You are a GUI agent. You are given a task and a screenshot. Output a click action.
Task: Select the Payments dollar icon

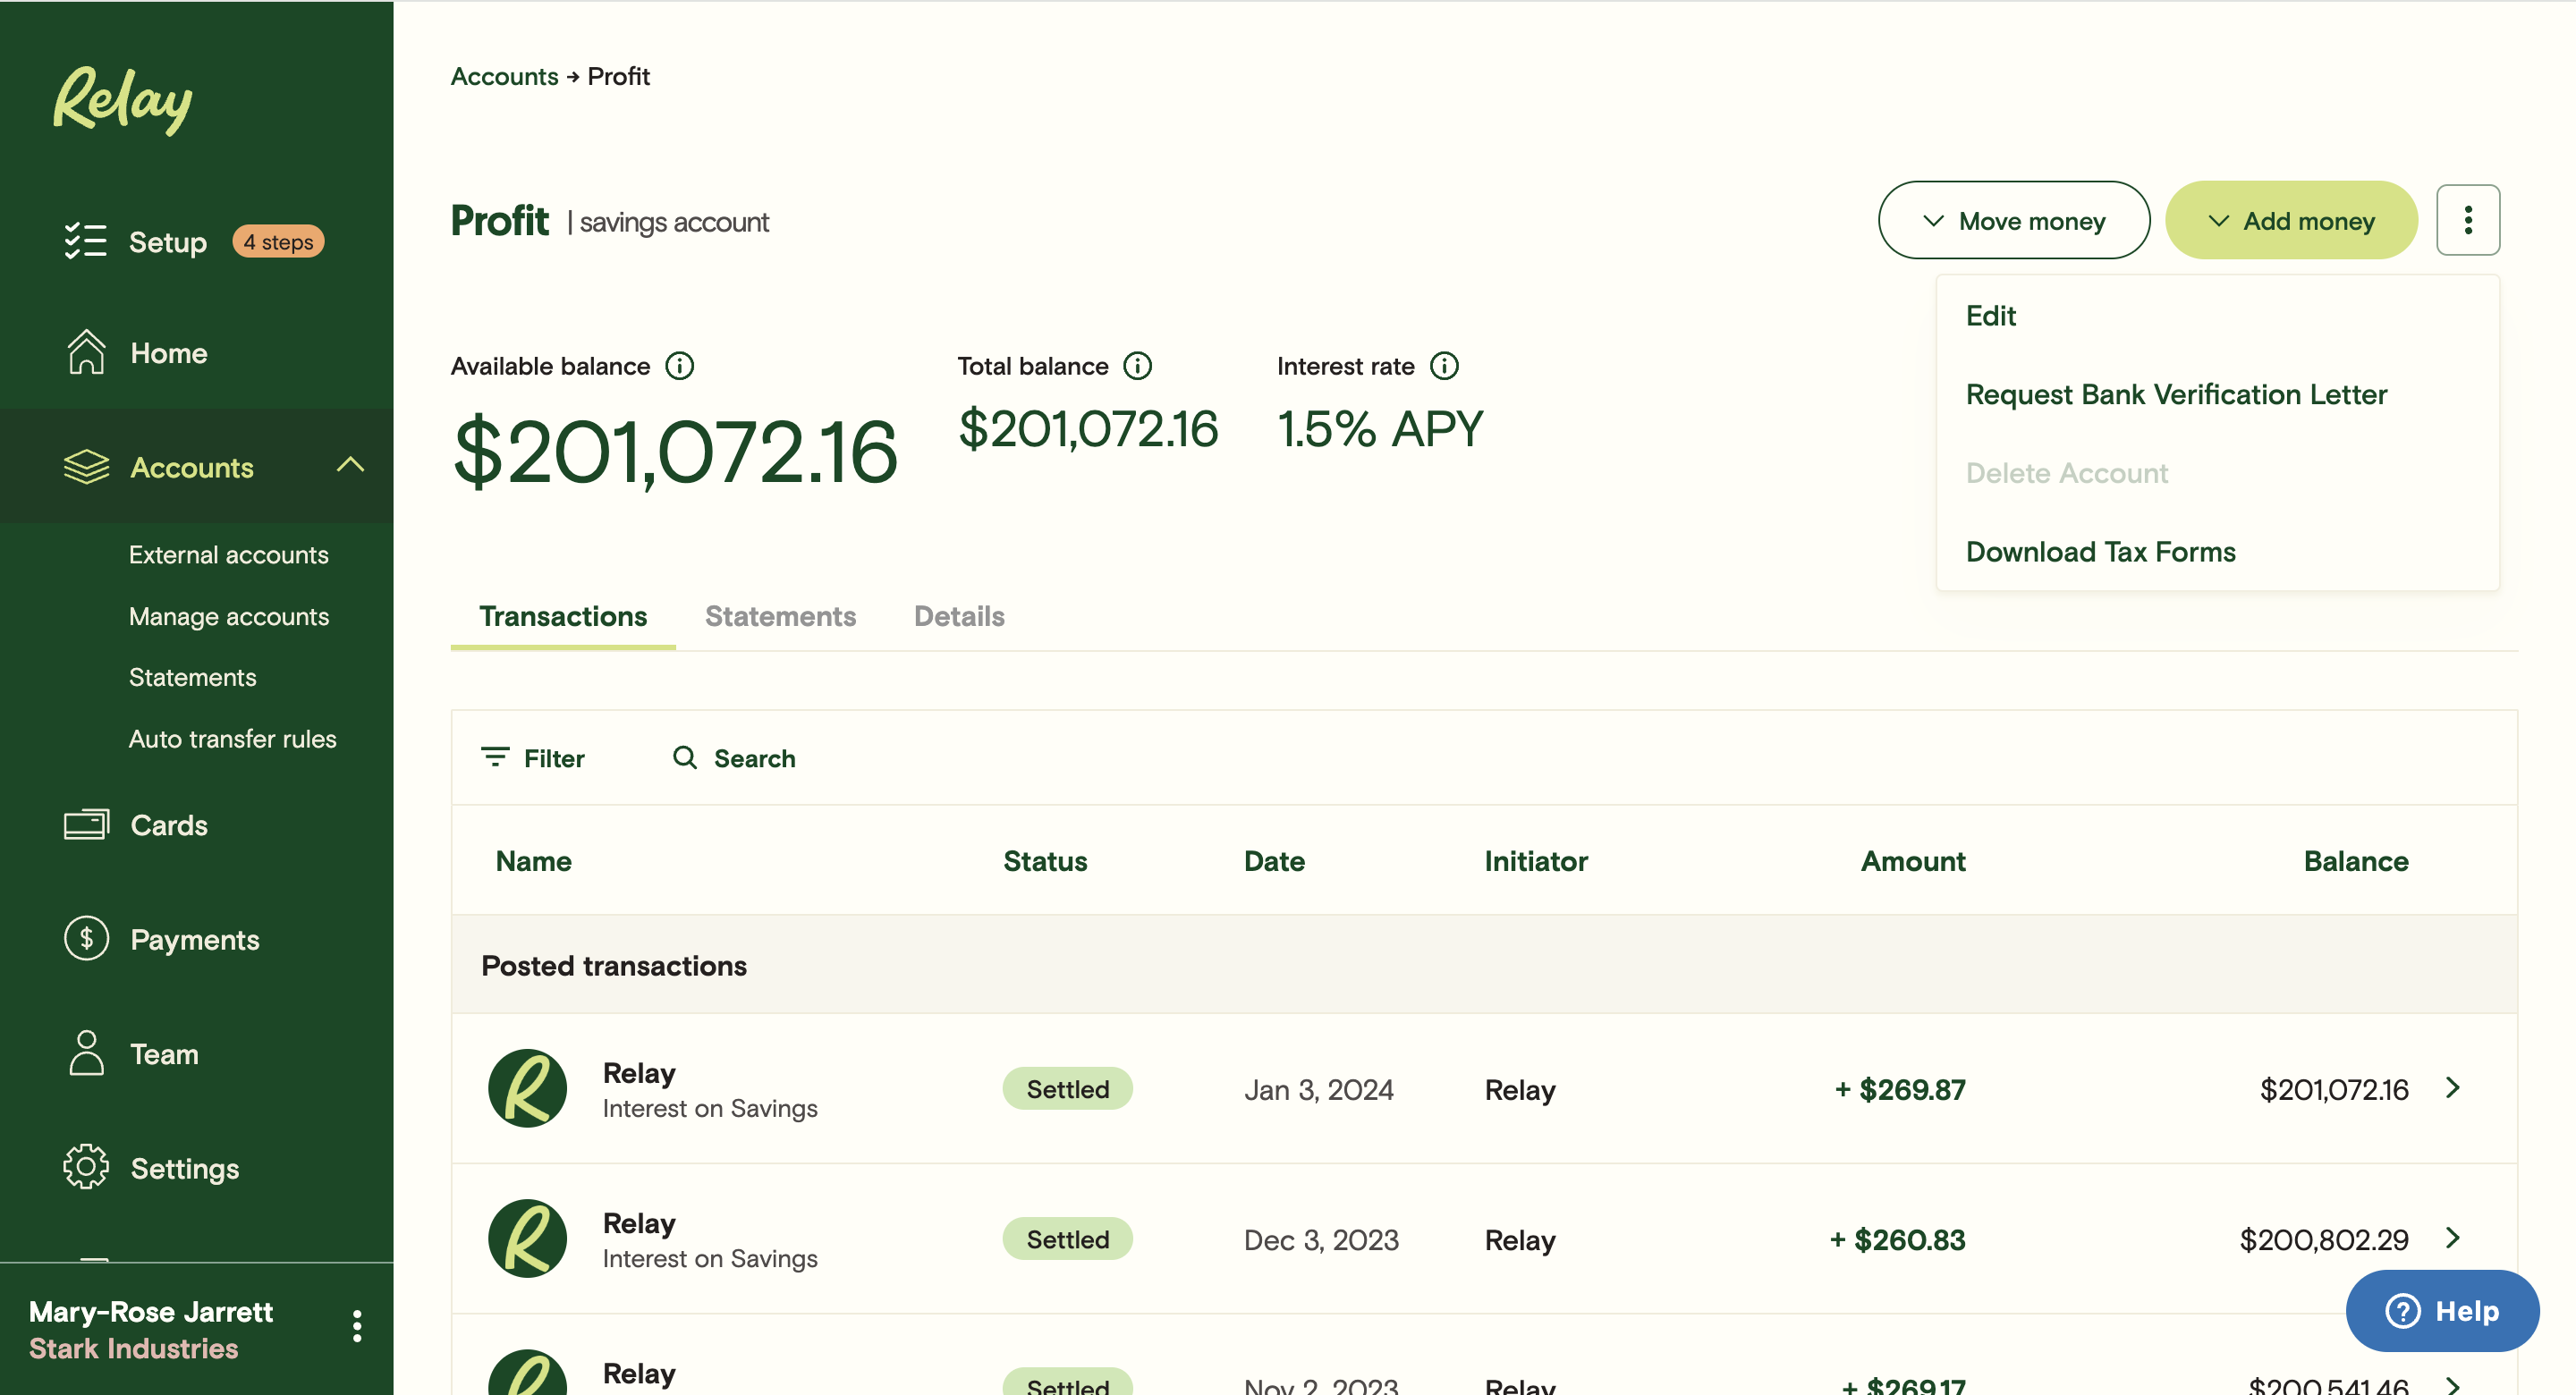coord(85,938)
